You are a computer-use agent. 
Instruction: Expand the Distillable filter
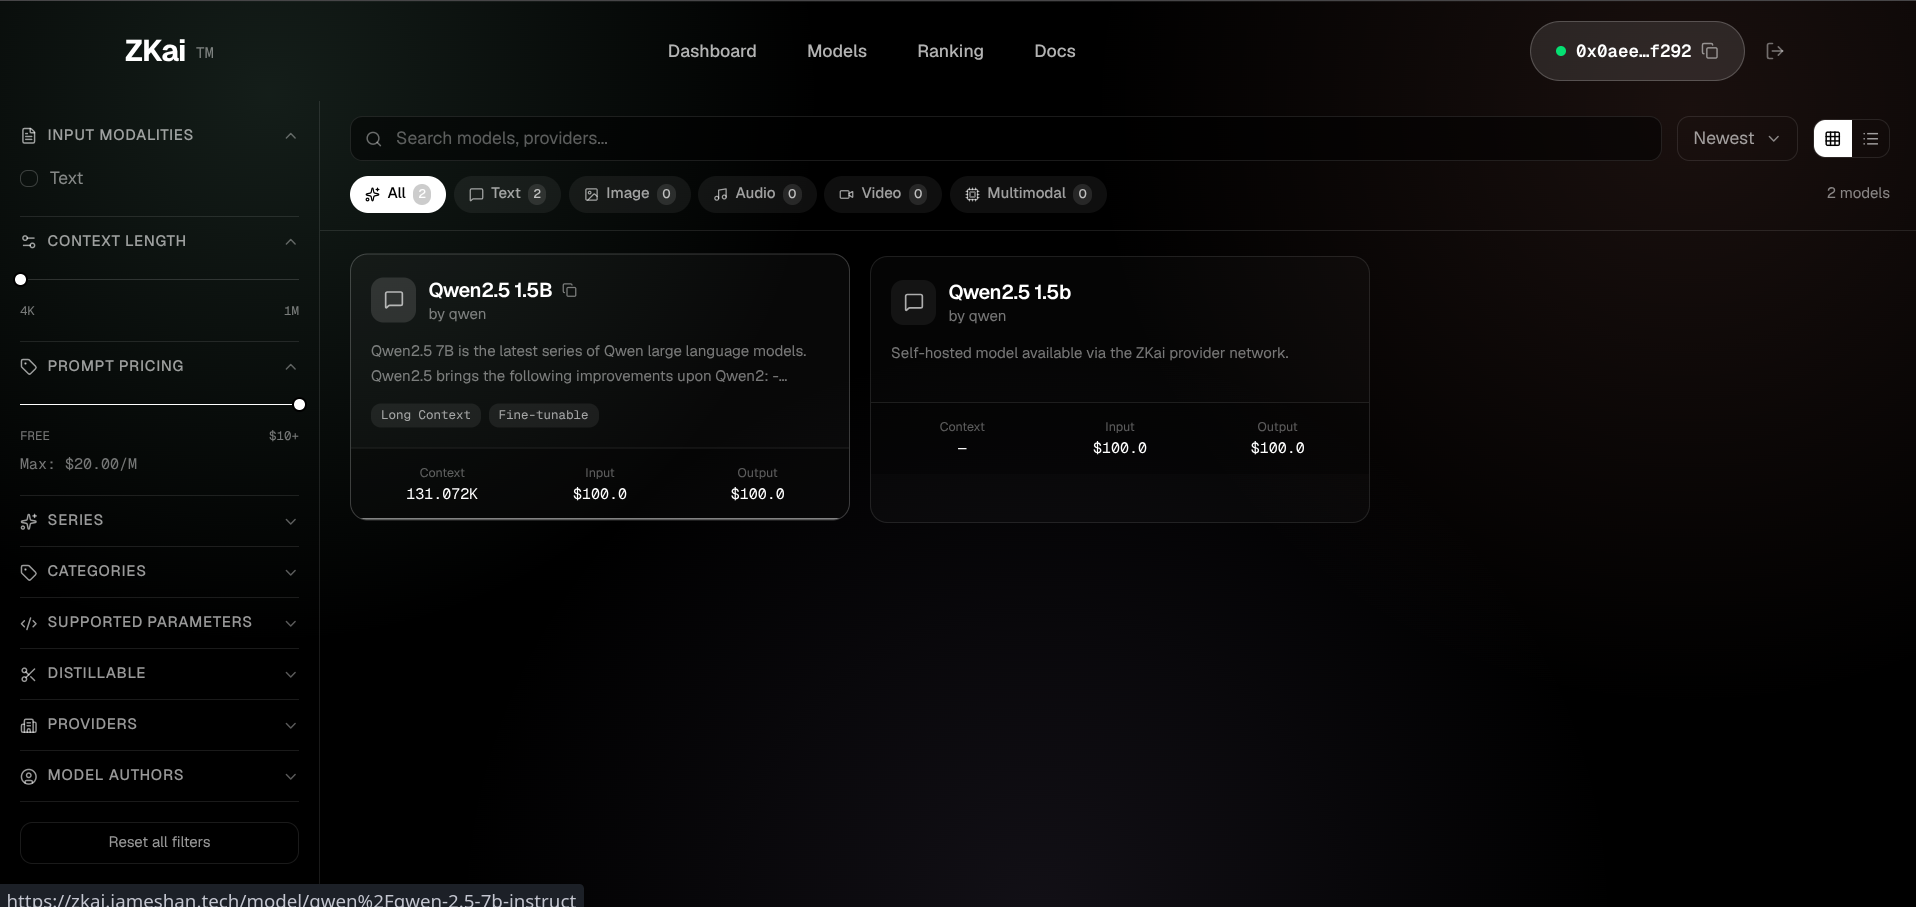(291, 674)
